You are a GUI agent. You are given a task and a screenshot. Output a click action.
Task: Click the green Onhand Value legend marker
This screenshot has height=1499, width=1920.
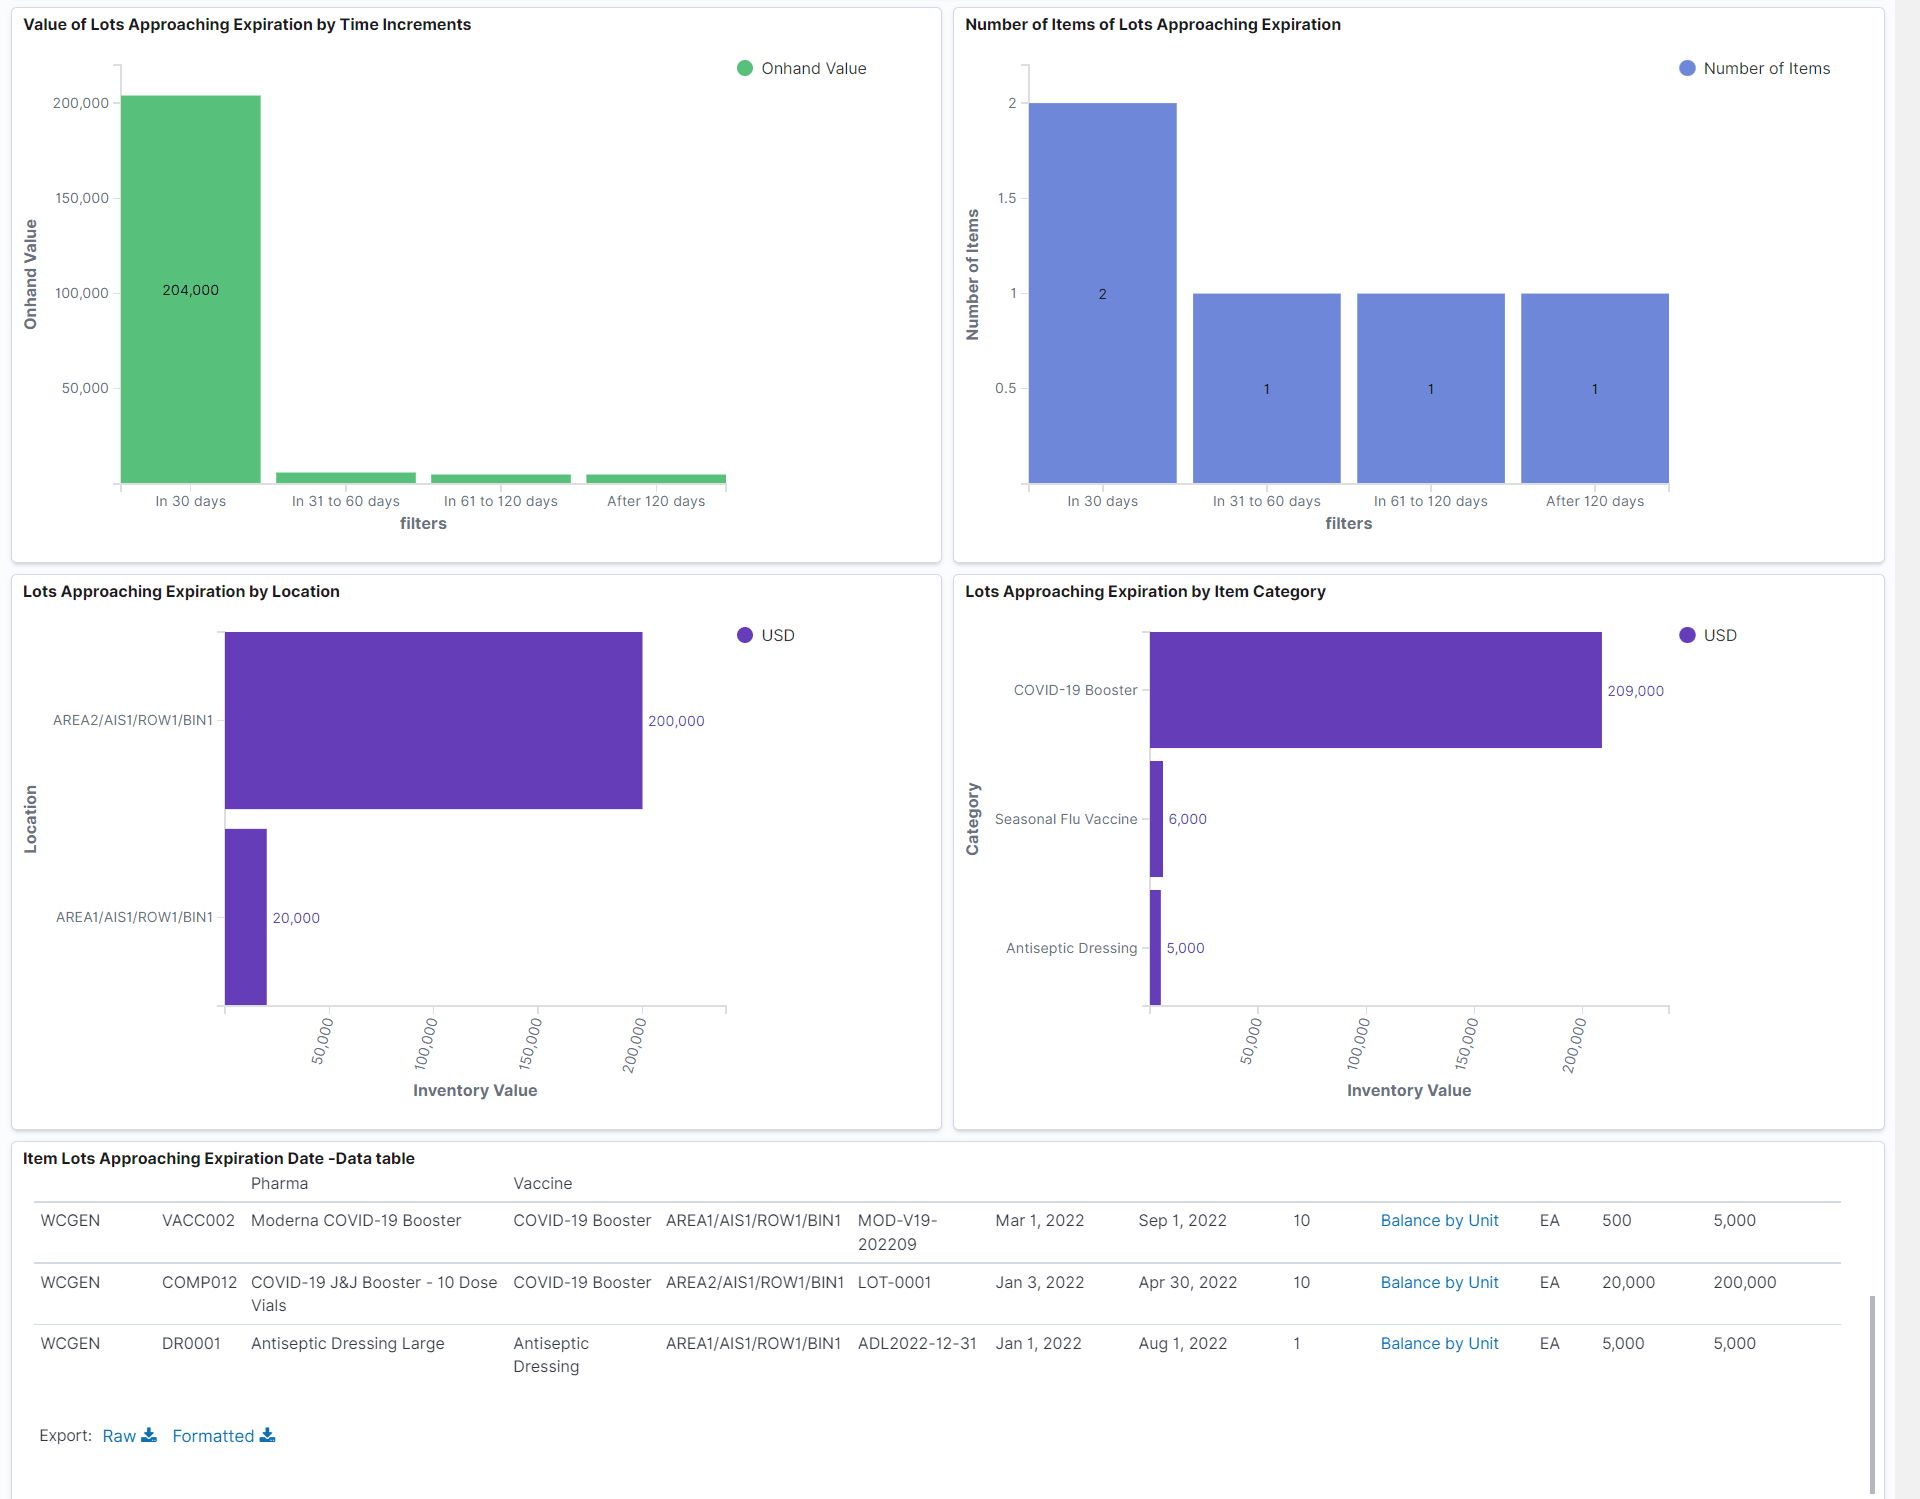(744, 68)
